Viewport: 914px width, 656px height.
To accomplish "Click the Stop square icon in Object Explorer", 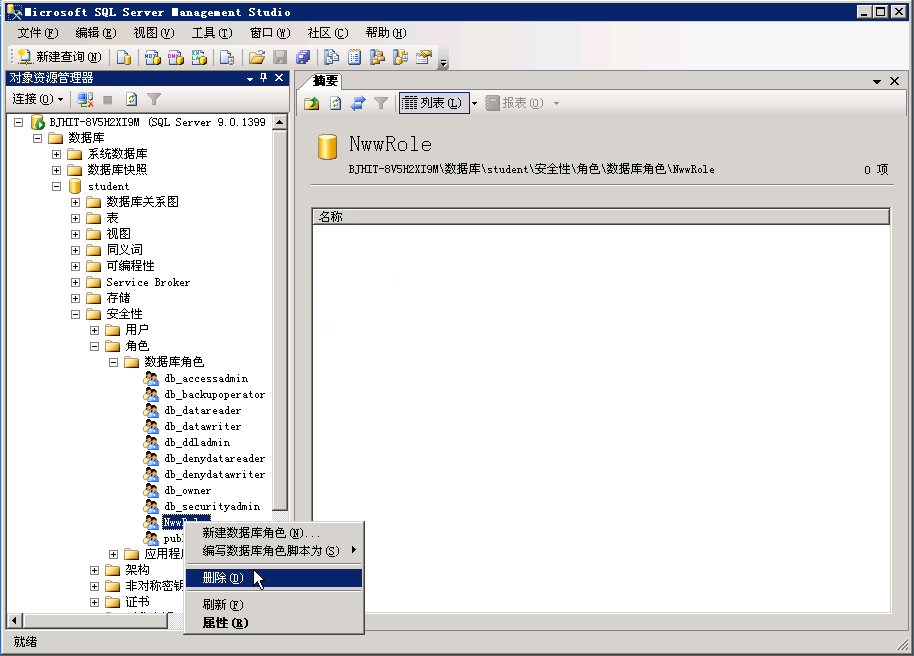I will point(108,100).
